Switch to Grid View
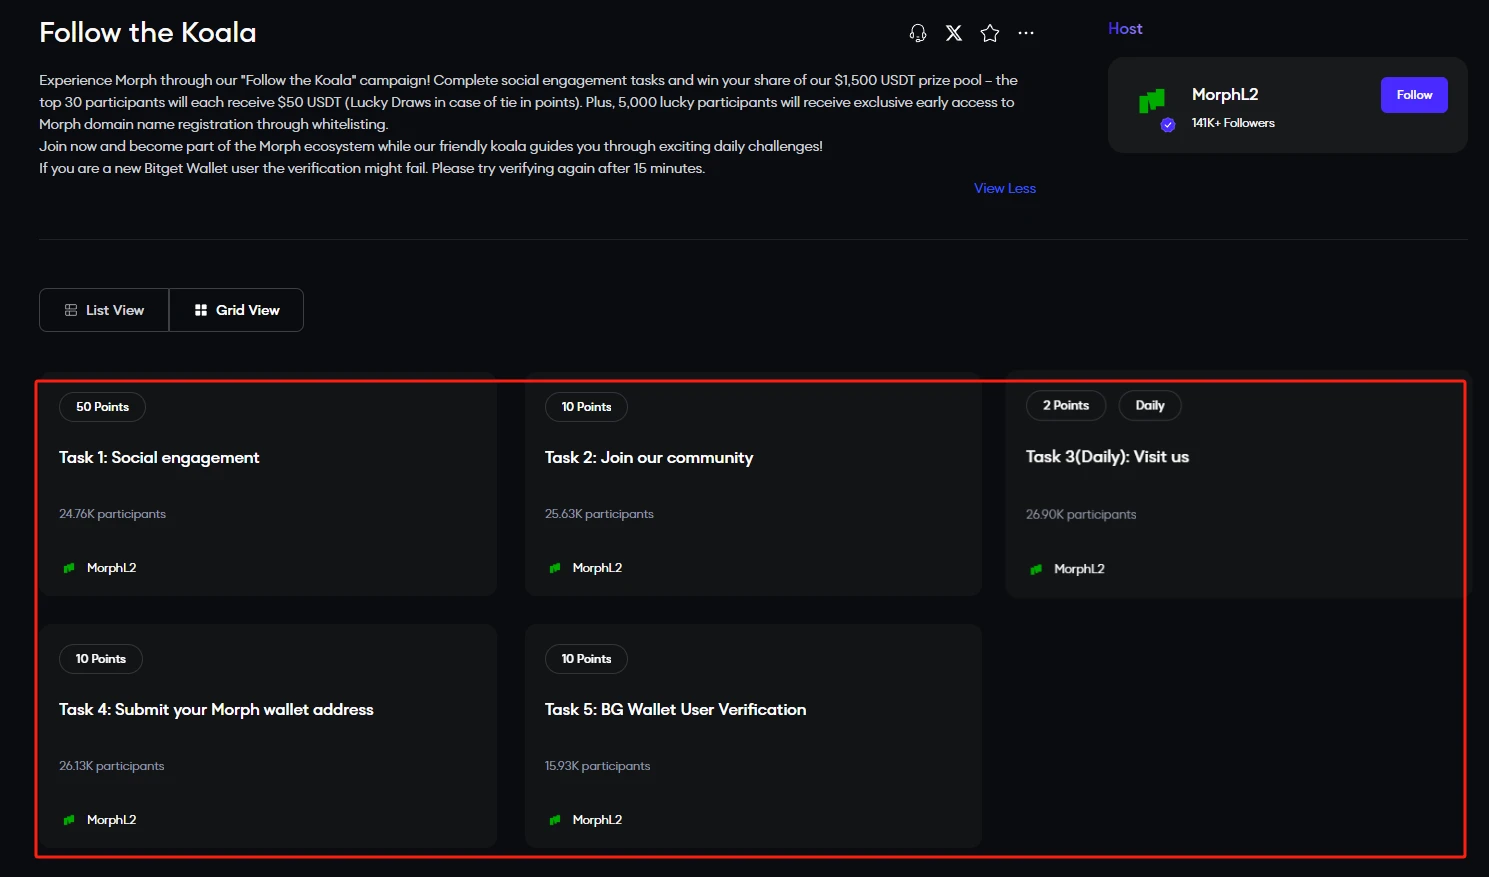The height and width of the screenshot is (877, 1489). tap(237, 310)
